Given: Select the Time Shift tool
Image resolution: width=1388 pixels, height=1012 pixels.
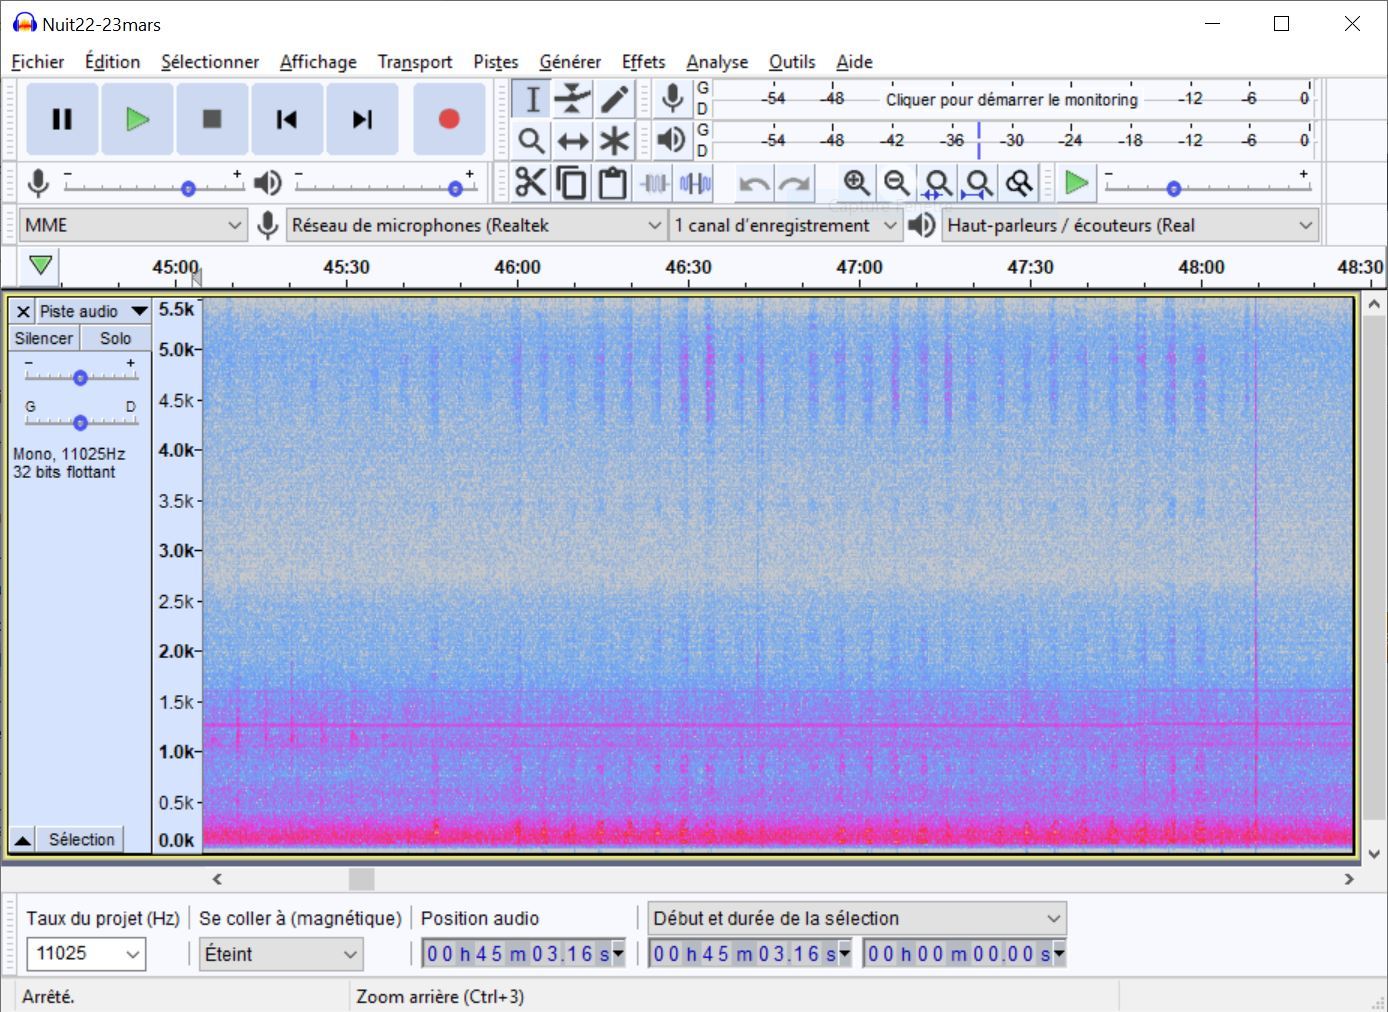Looking at the screenshot, I should point(573,140).
